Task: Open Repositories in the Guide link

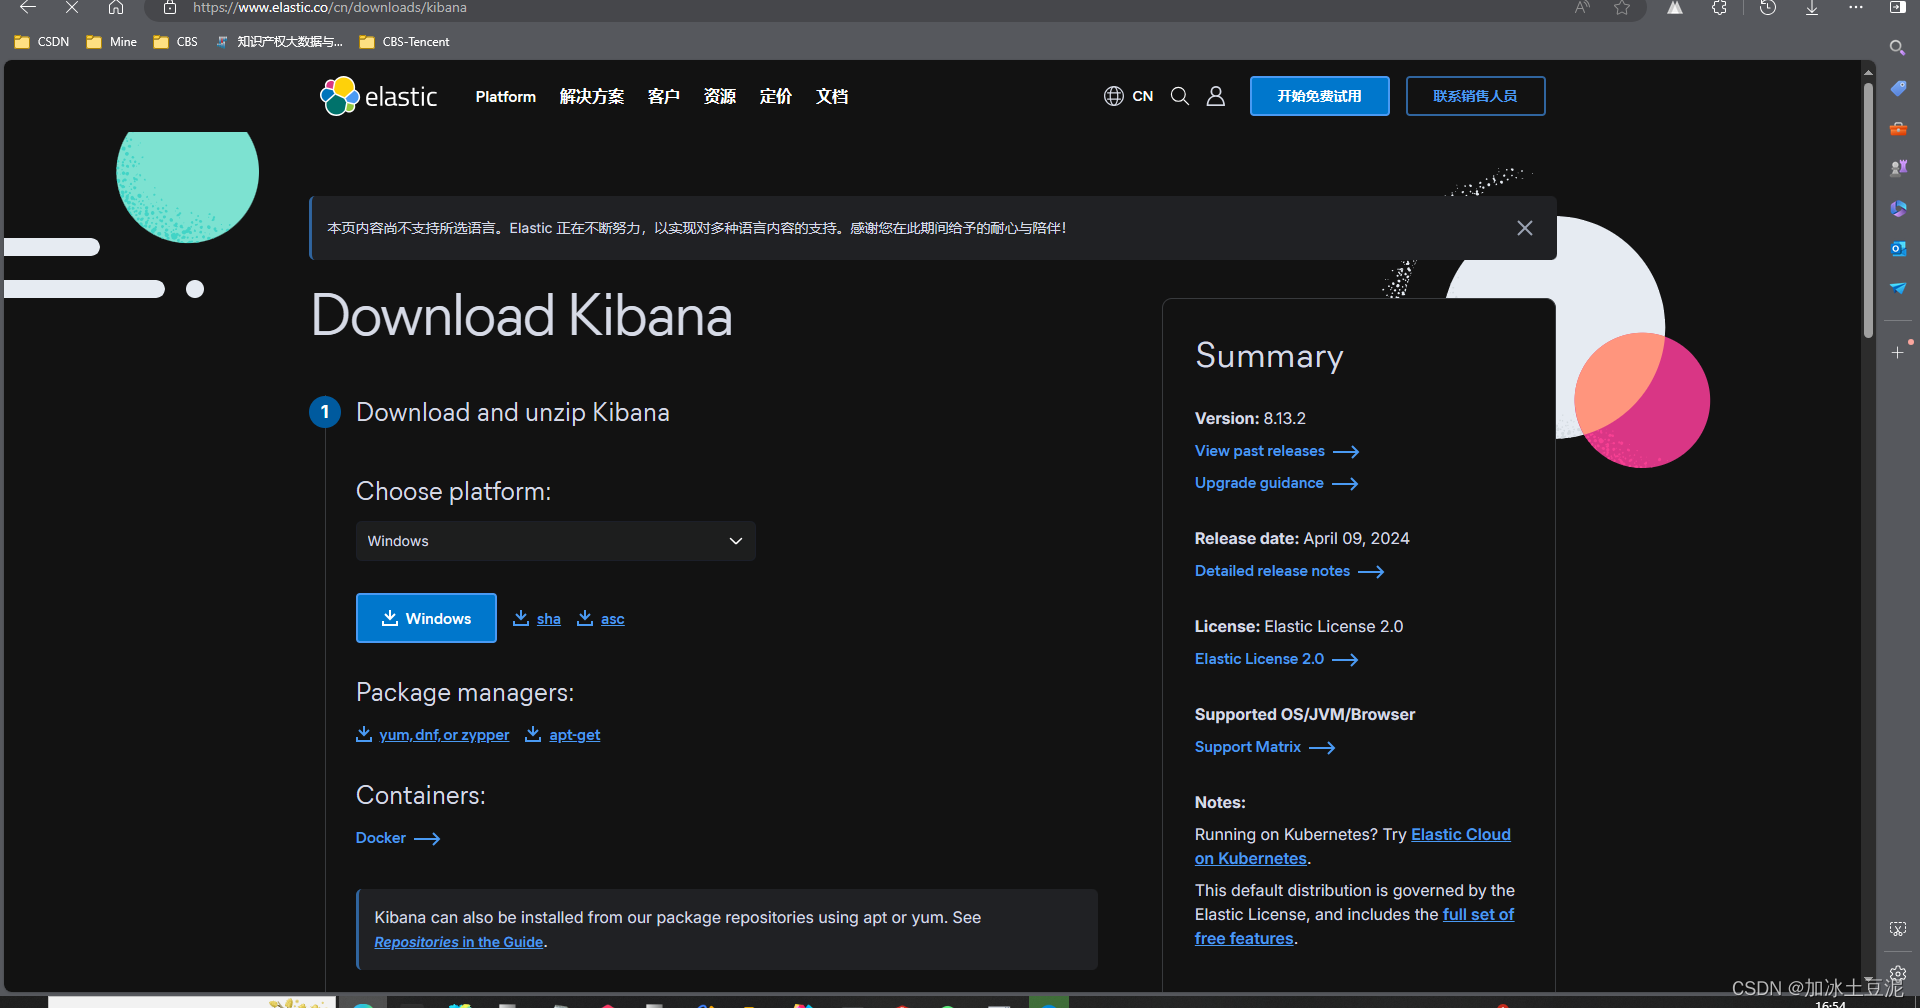Action: [x=459, y=942]
